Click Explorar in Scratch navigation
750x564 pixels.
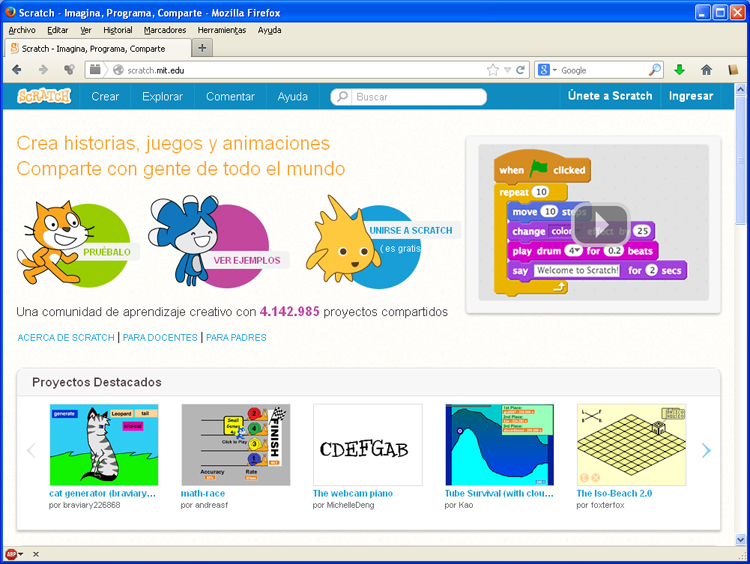point(163,96)
